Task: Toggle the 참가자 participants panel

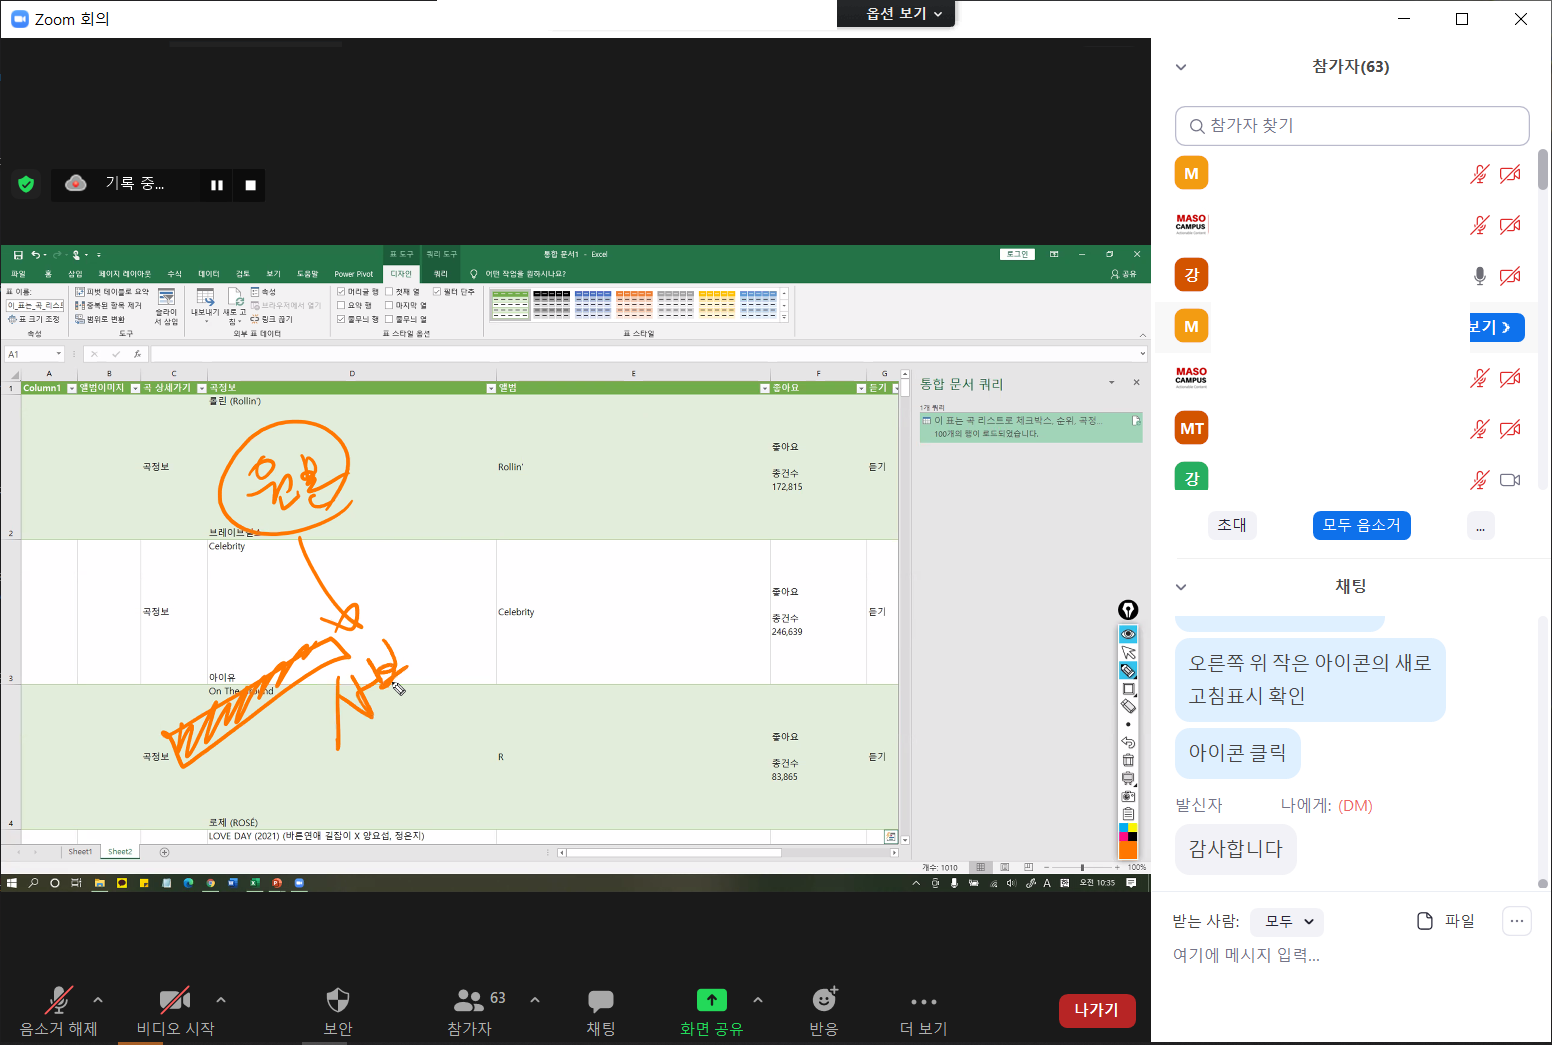Action: 470,1010
